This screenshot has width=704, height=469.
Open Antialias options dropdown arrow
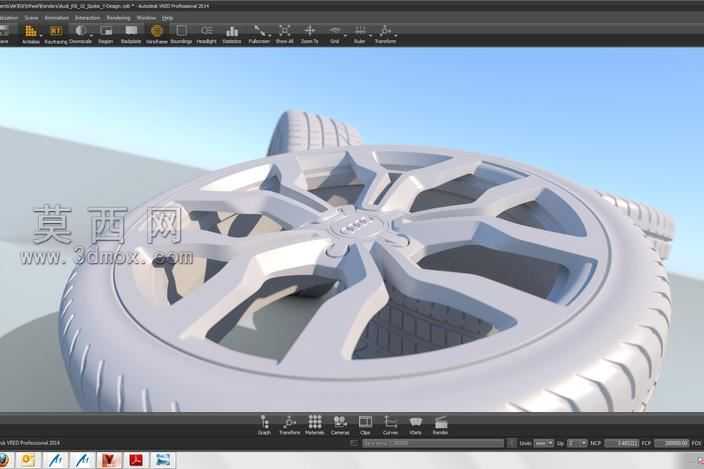[x=41, y=35]
